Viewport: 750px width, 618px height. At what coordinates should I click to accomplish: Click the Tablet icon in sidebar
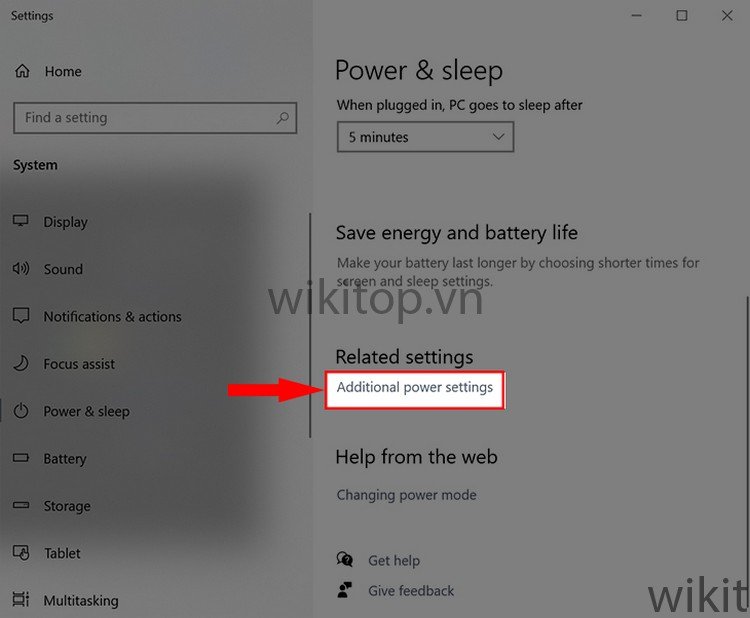click(x=21, y=552)
